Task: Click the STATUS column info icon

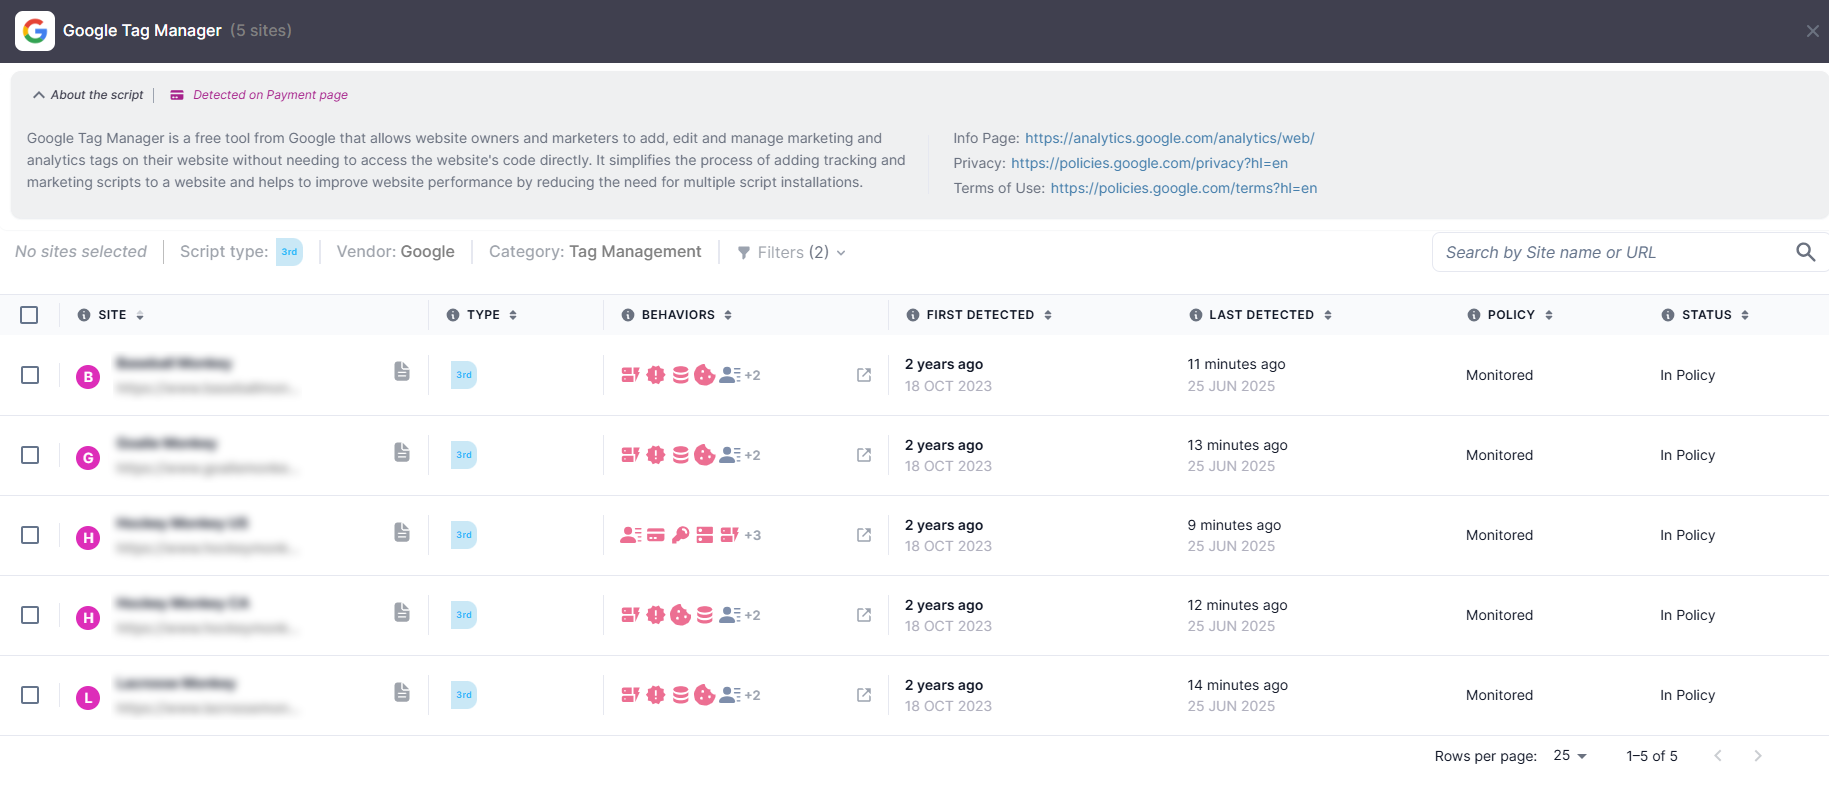Action: 1668,315
